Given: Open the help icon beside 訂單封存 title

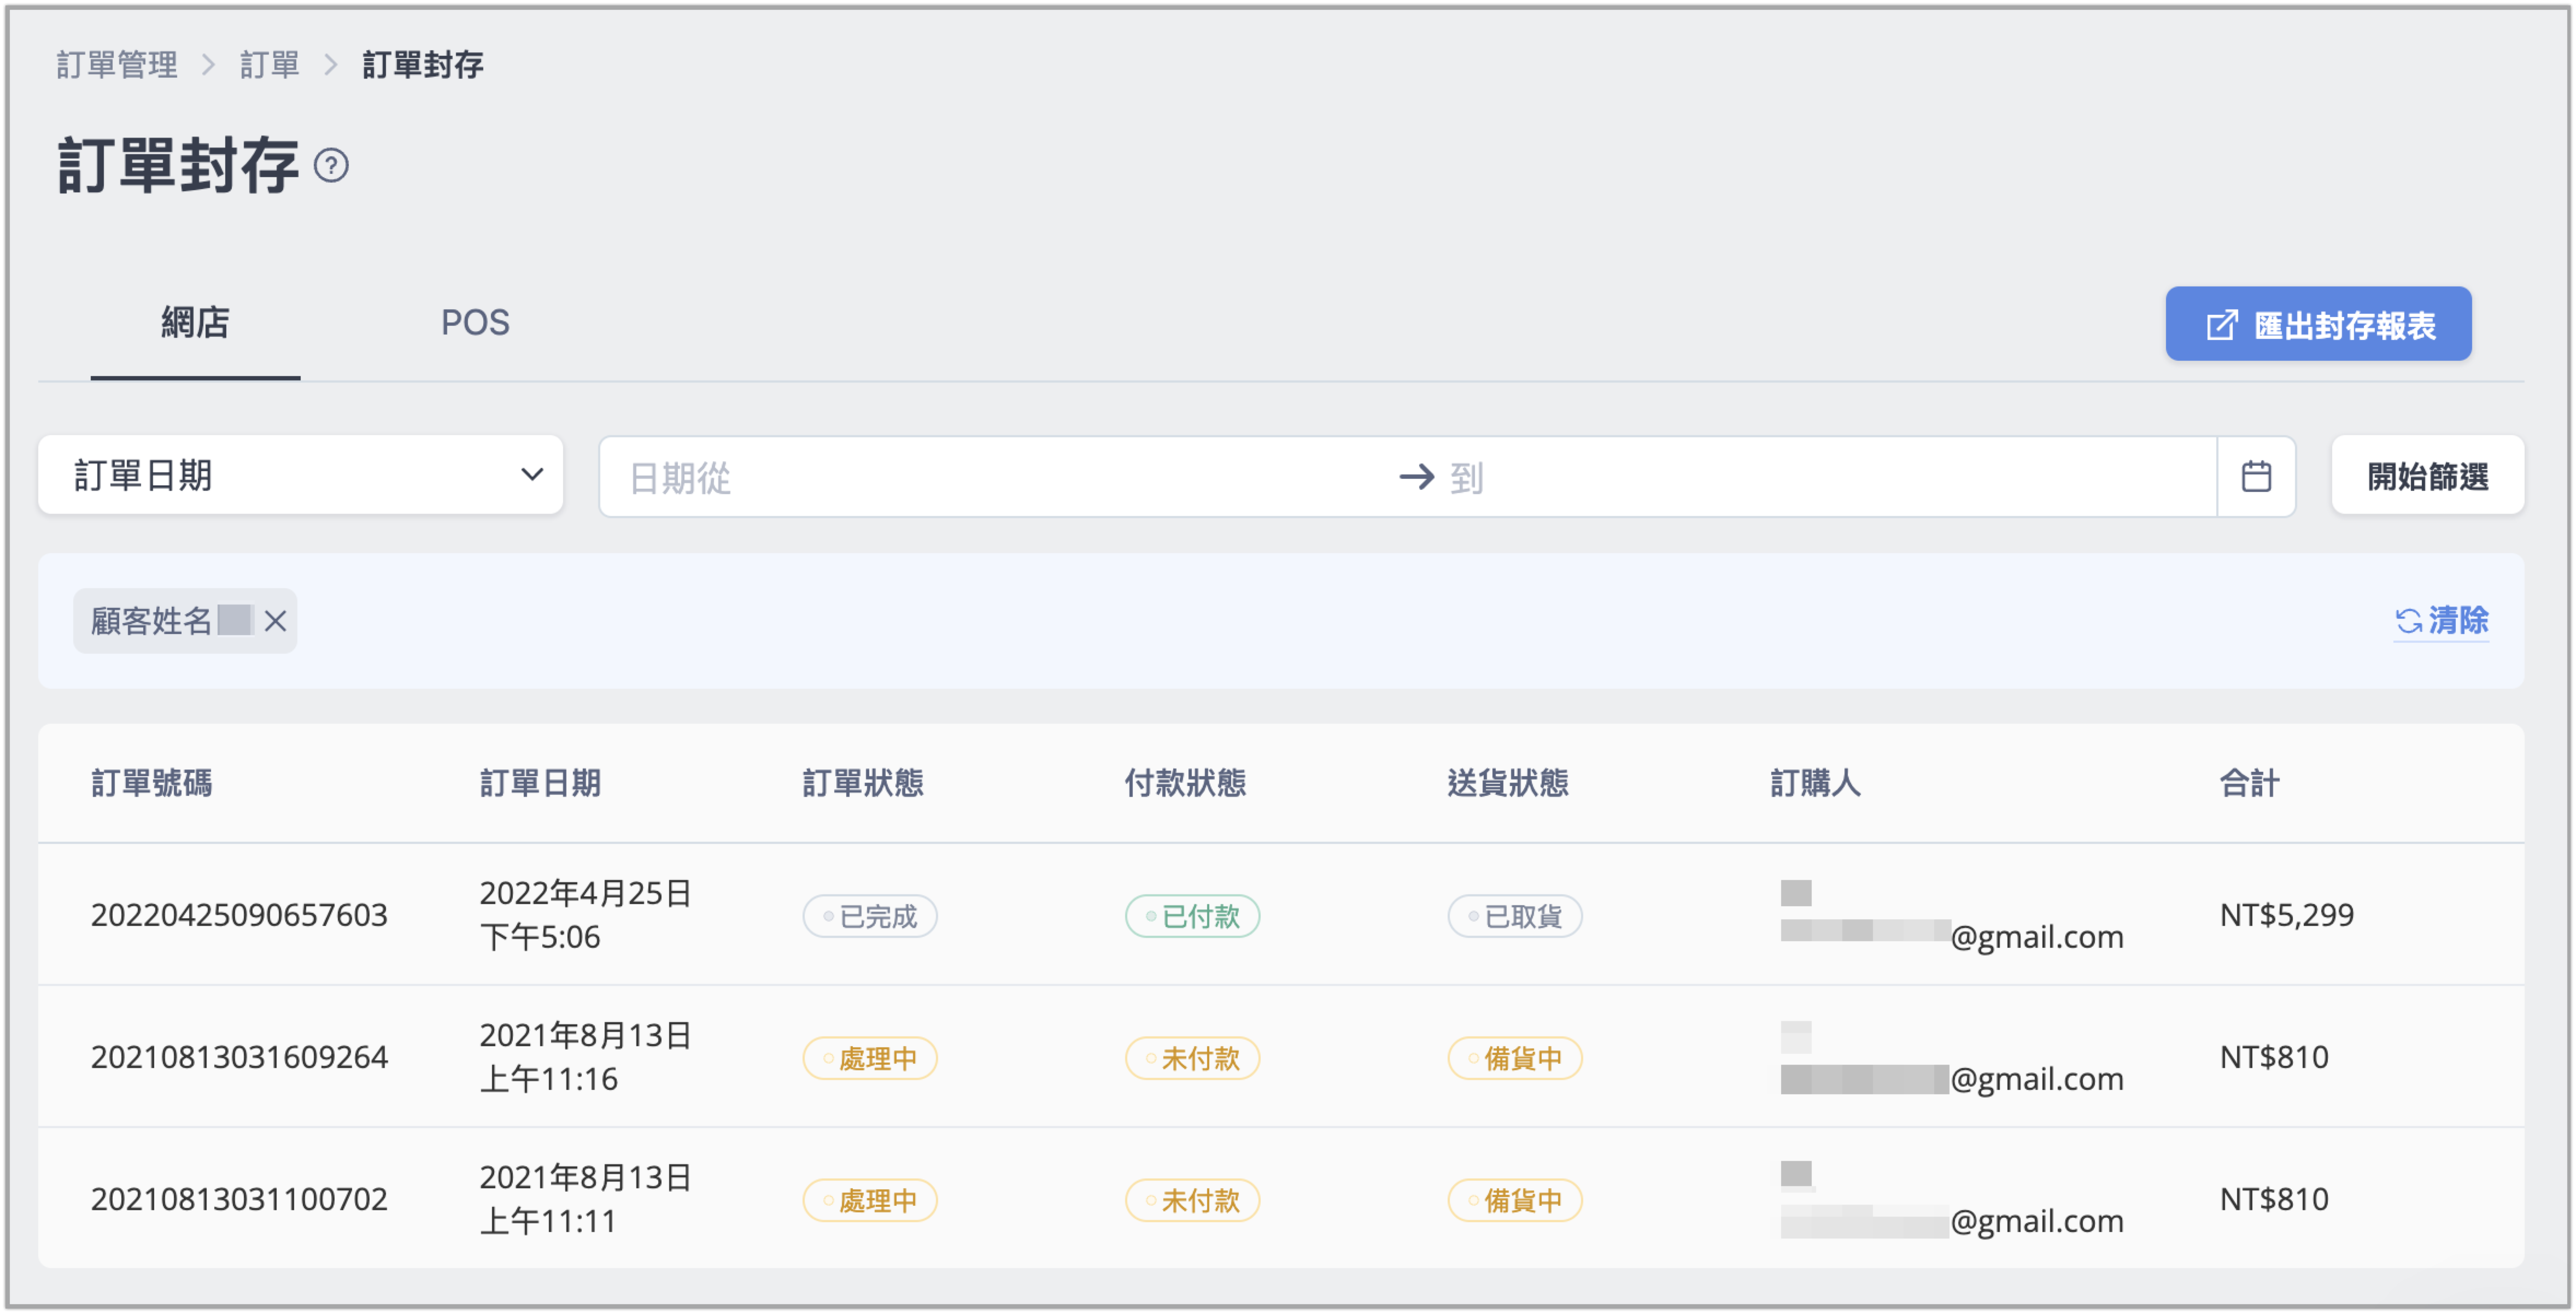Looking at the screenshot, I should (331, 165).
